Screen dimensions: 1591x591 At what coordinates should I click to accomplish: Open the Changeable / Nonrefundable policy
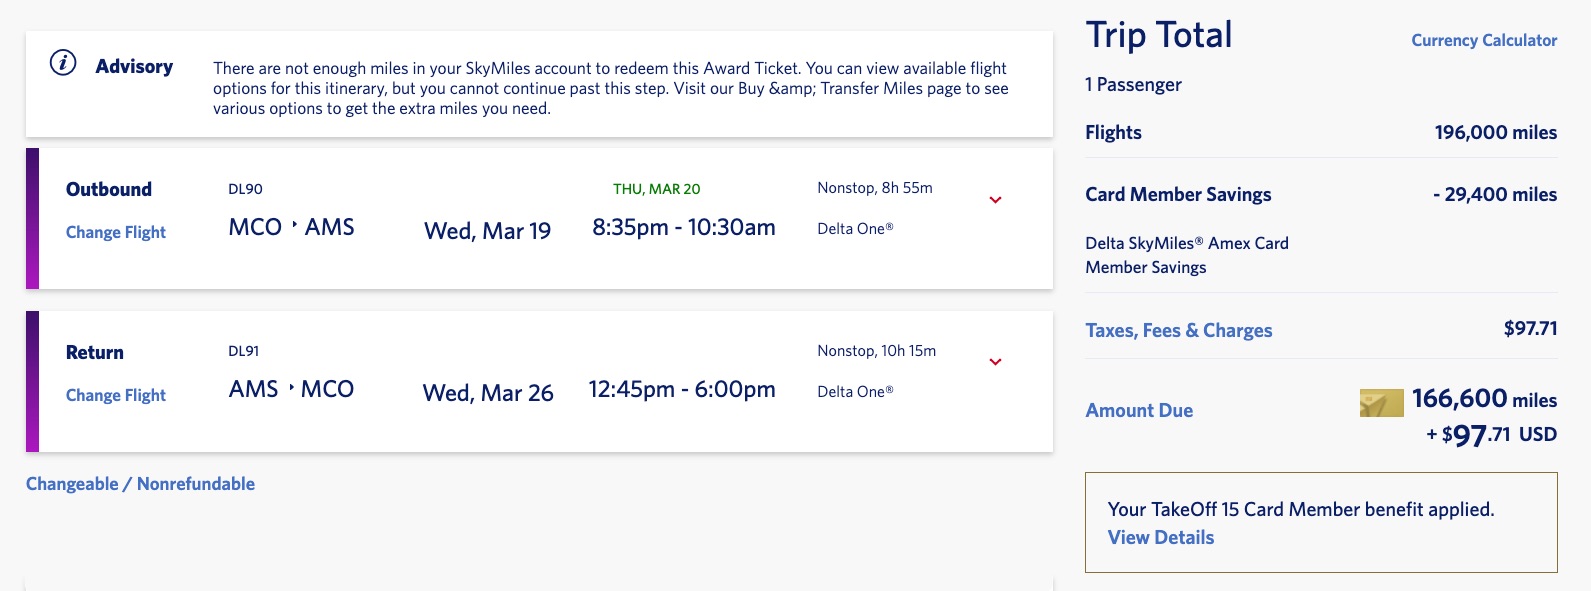pyautogui.click(x=140, y=483)
